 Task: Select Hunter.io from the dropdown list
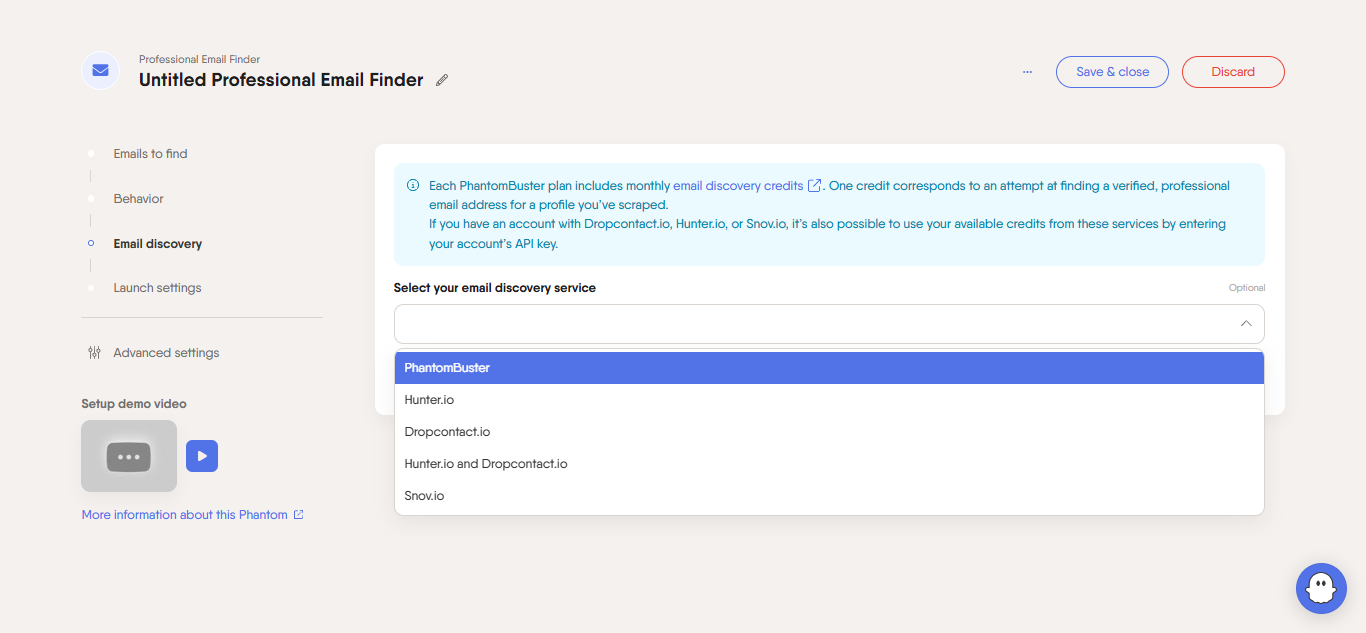(429, 399)
